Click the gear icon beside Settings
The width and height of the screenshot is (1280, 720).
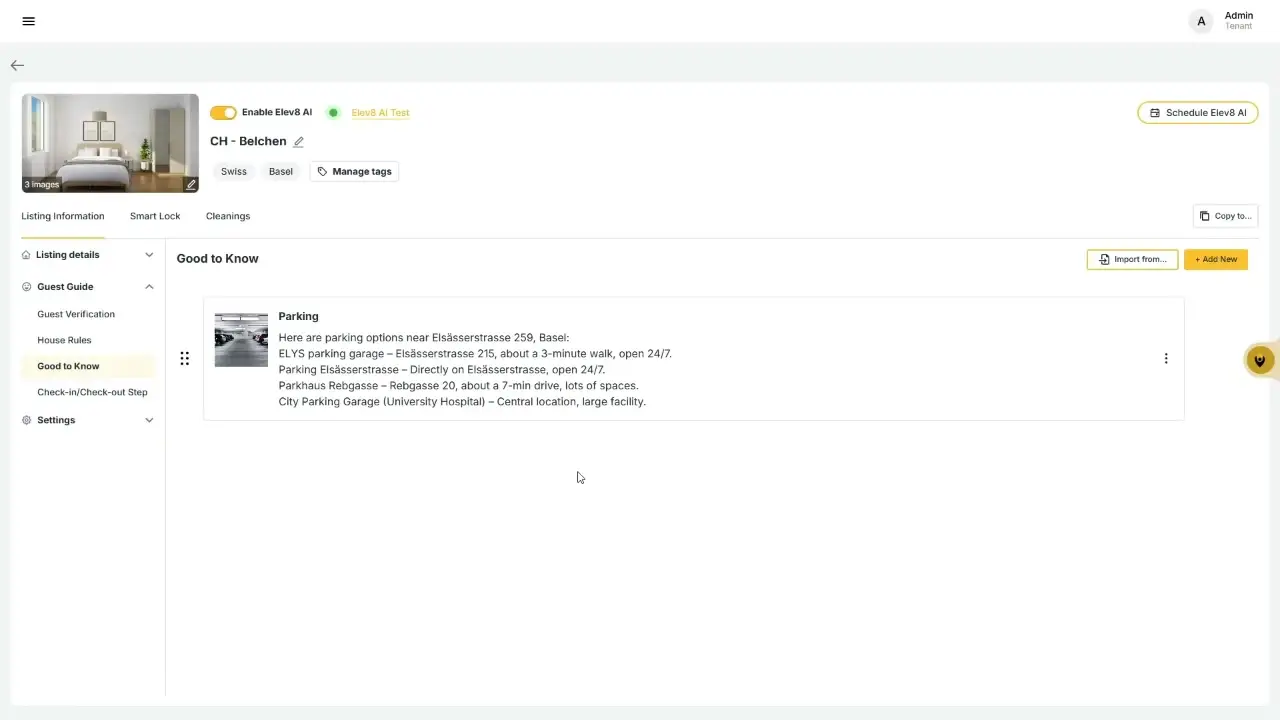tap(27, 420)
